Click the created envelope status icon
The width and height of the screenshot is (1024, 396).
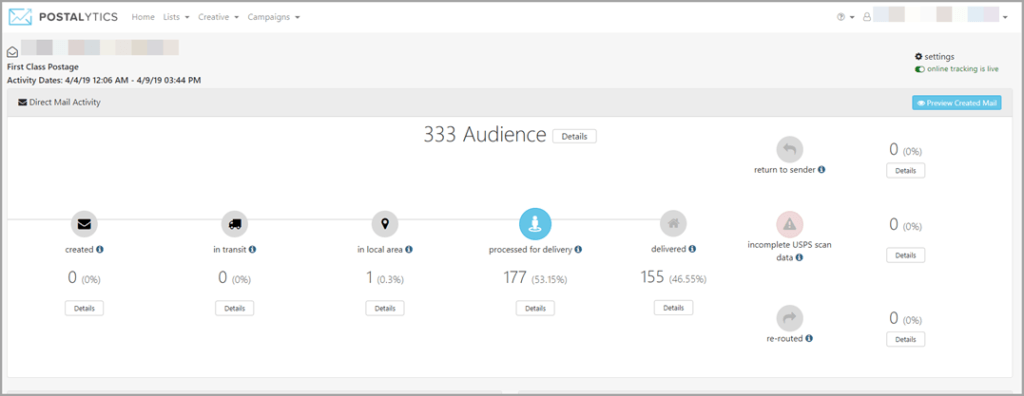[84, 224]
